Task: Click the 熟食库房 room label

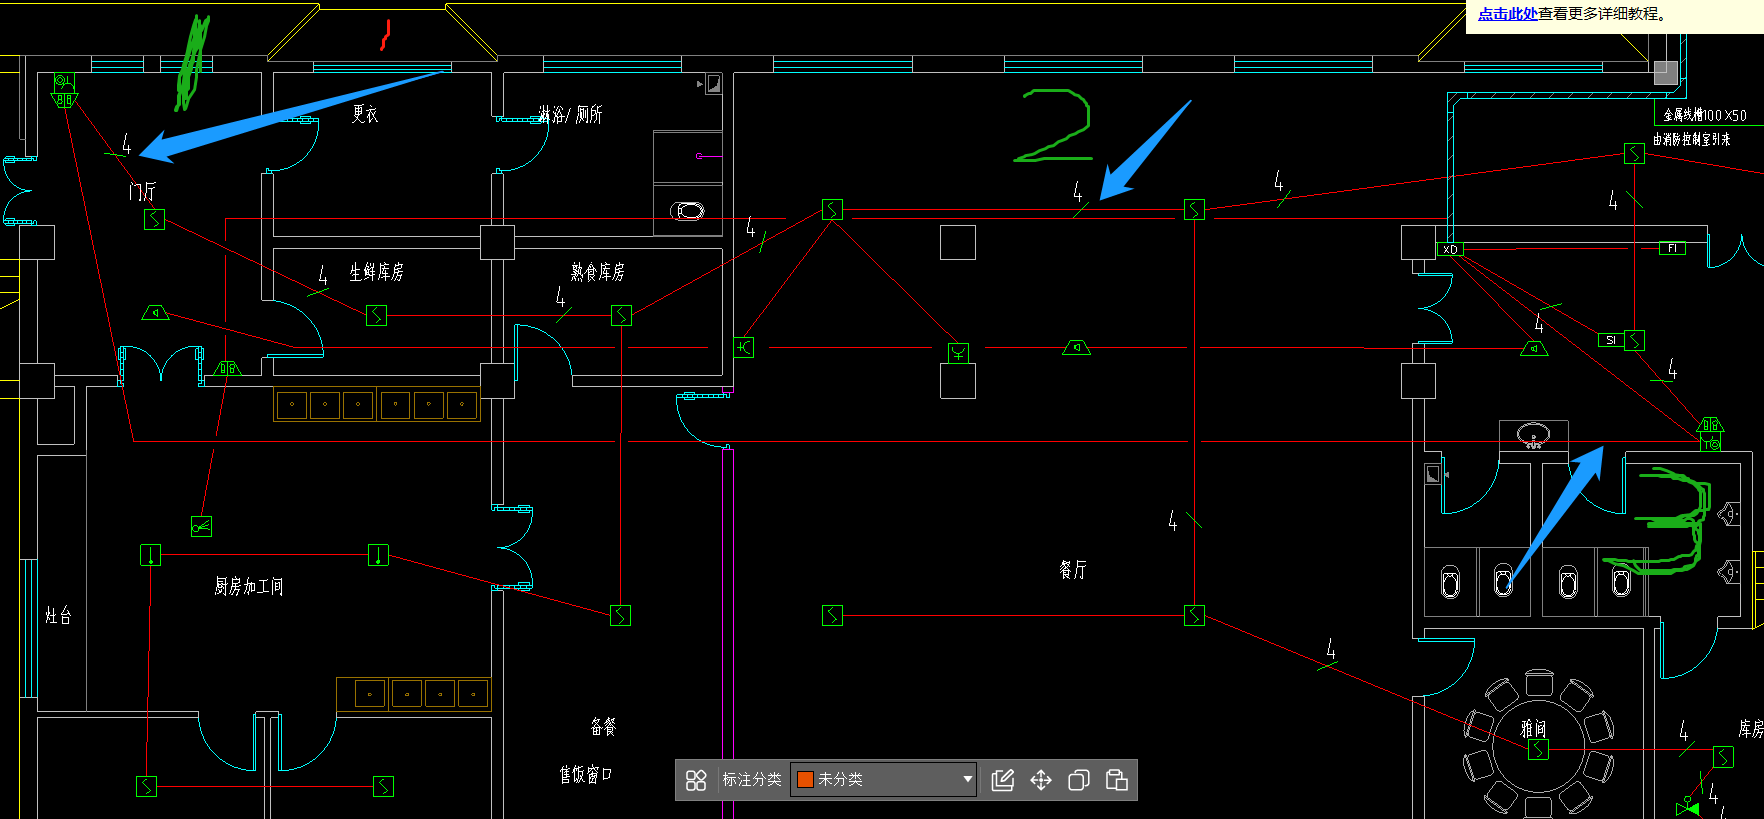Action: tap(598, 272)
